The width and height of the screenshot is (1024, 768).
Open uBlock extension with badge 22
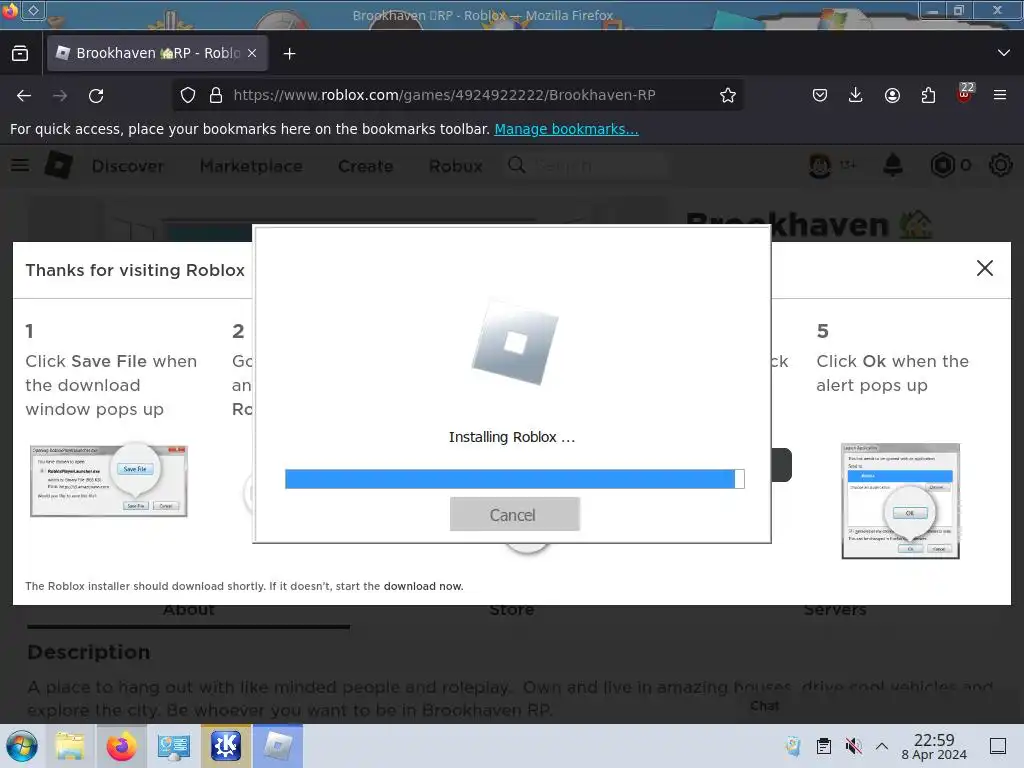click(x=965, y=94)
